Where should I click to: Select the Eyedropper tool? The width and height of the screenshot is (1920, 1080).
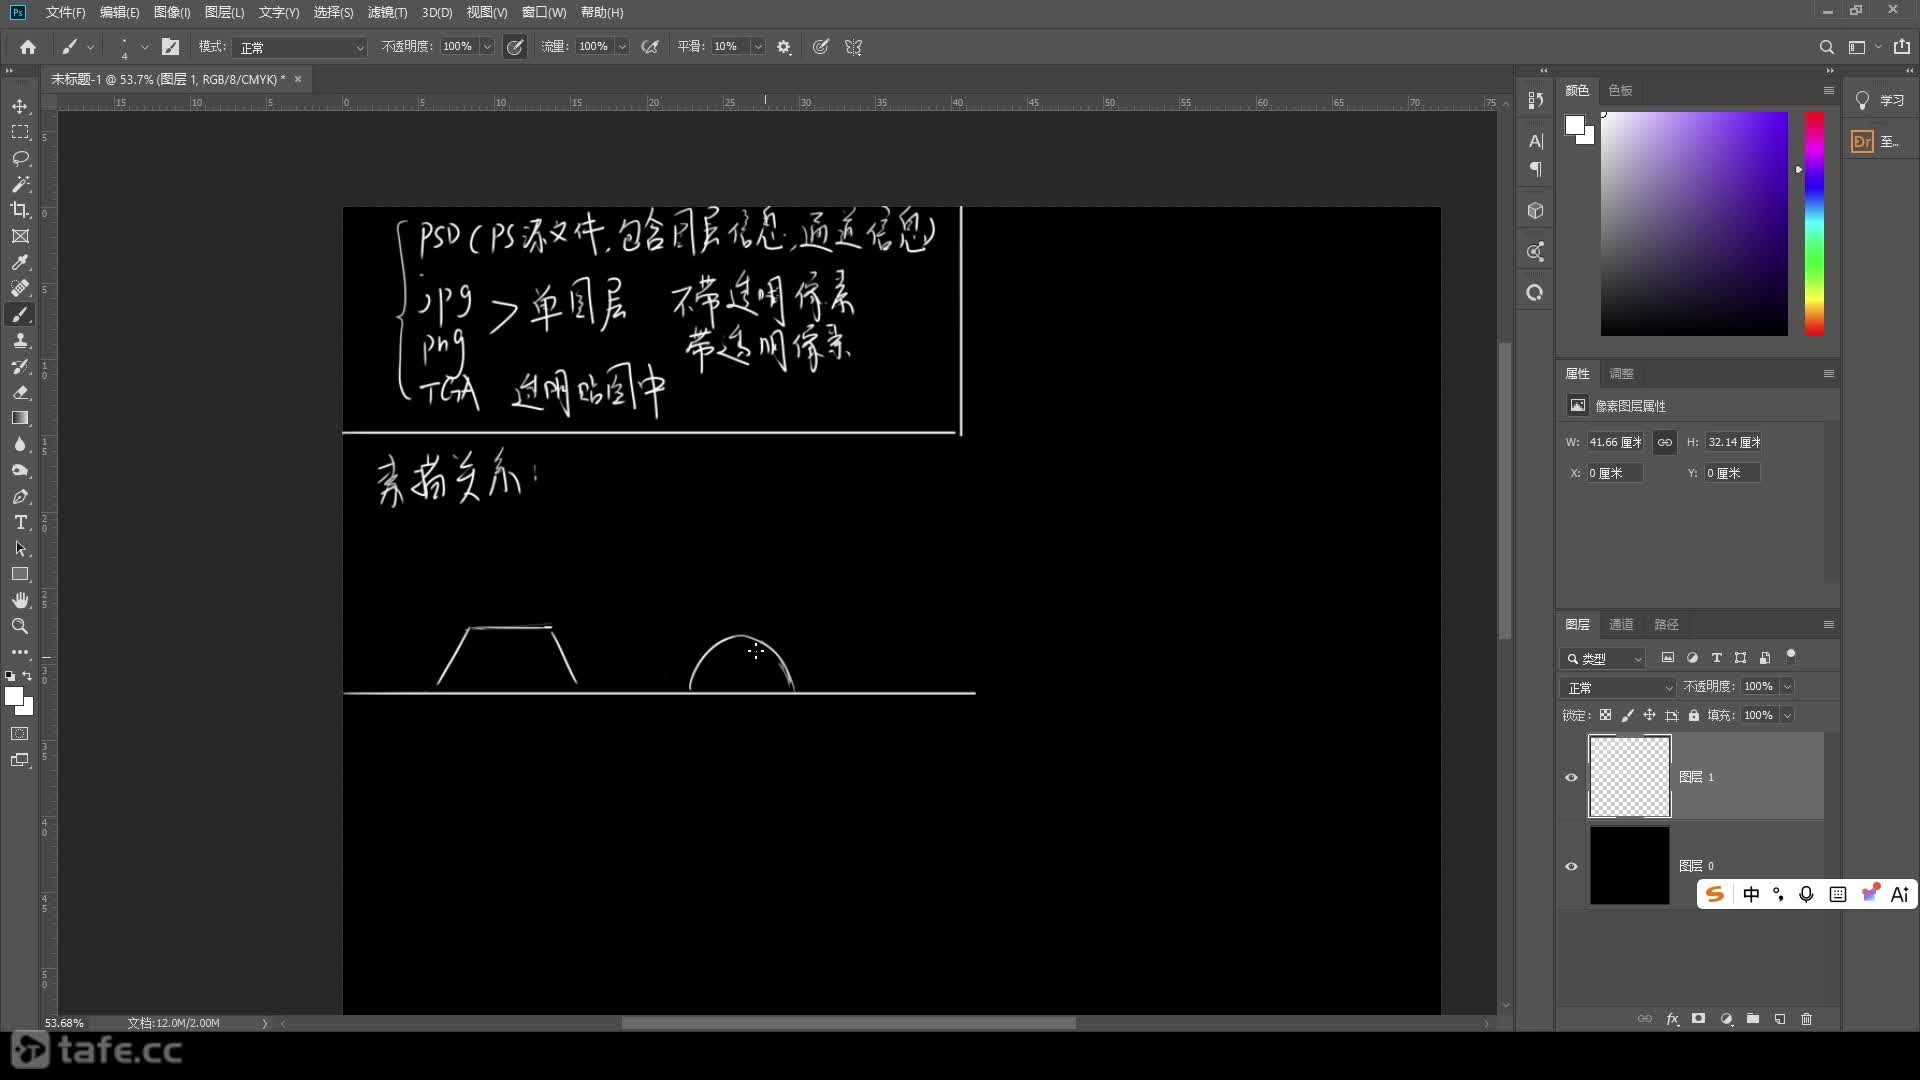[x=20, y=262]
